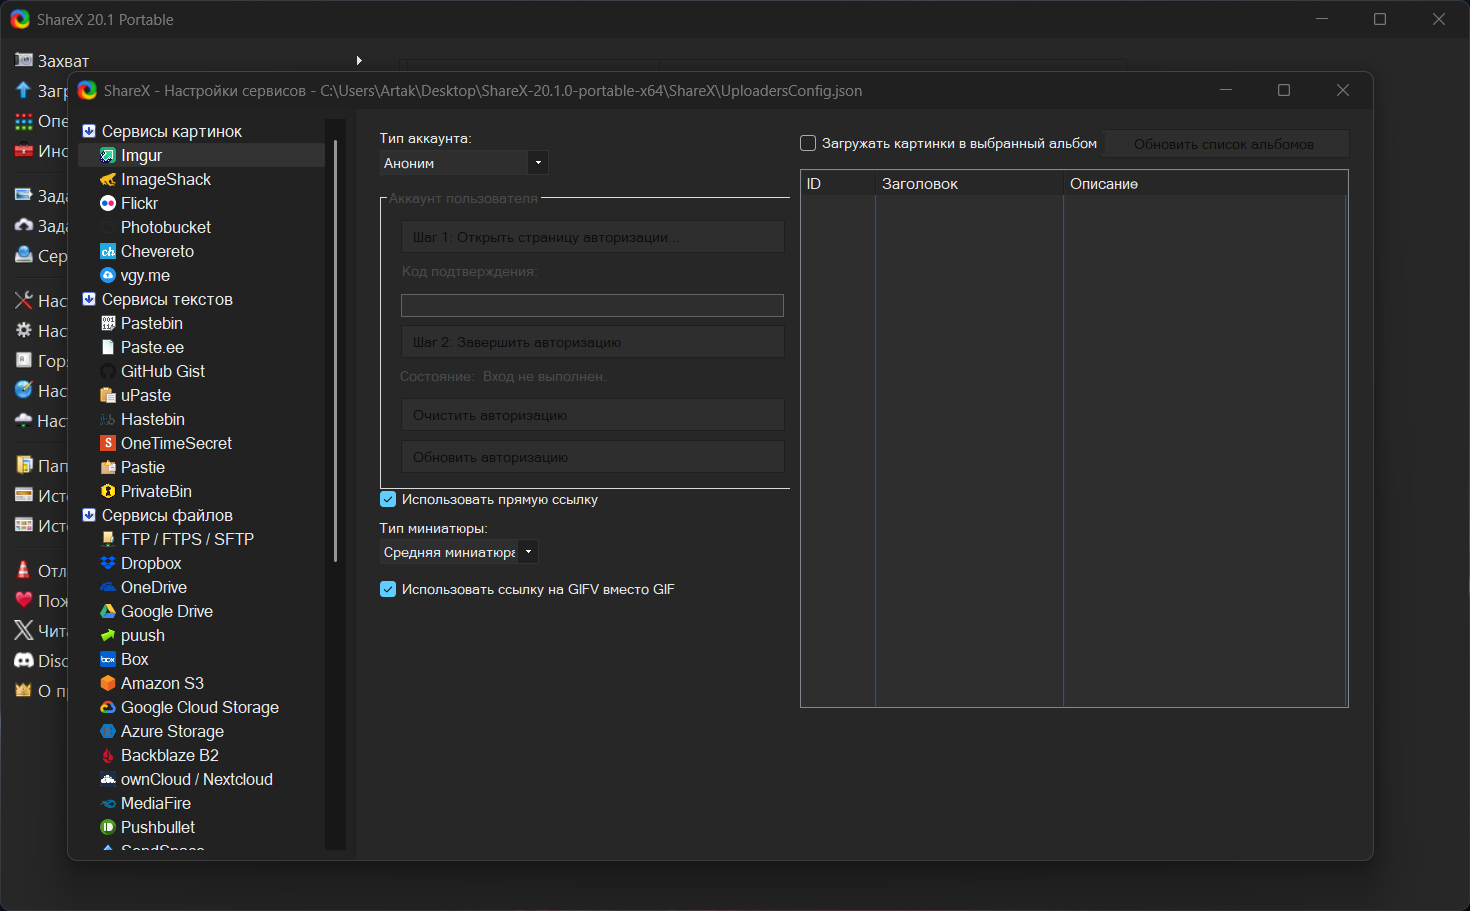Minimize the services settings window
This screenshot has width=1470, height=911.
coord(1226,90)
